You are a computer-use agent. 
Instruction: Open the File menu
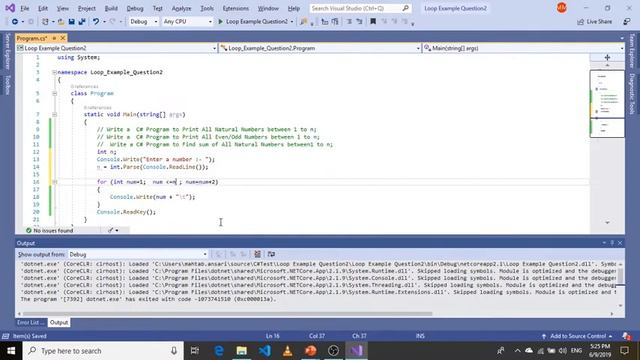[x=25, y=8]
